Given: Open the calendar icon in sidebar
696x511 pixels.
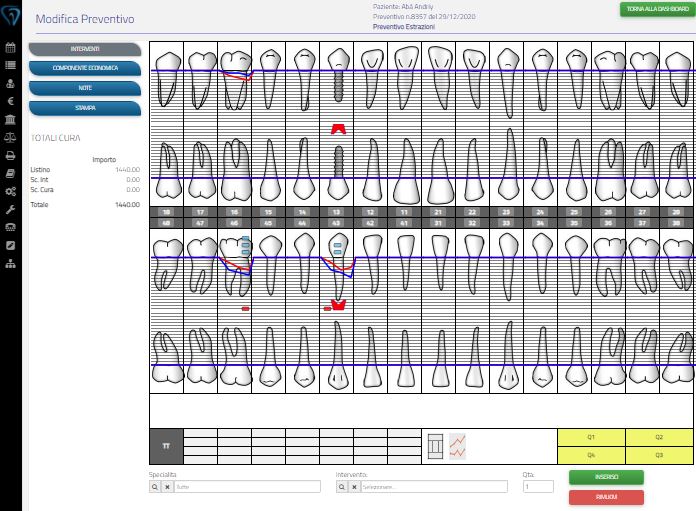Looking at the screenshot, I should [x=10, y=47].
